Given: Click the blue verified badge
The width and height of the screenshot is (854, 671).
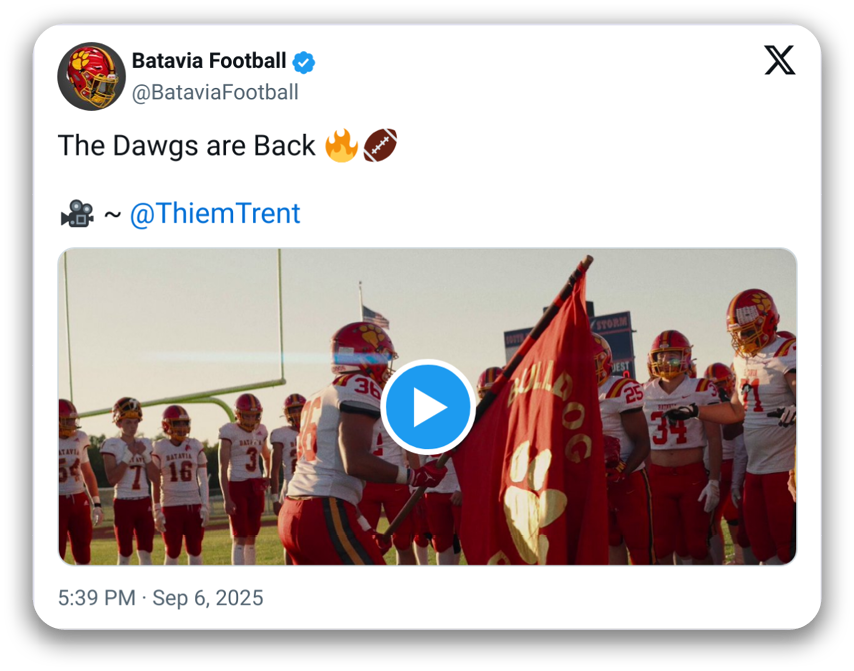Looking at the screenshot, I should [x=304, y=62].
